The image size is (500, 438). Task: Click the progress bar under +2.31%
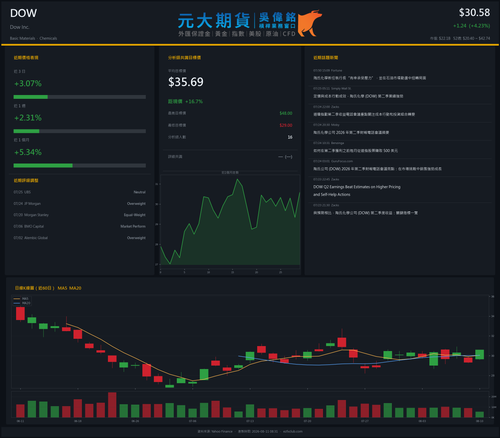[80, 131]
